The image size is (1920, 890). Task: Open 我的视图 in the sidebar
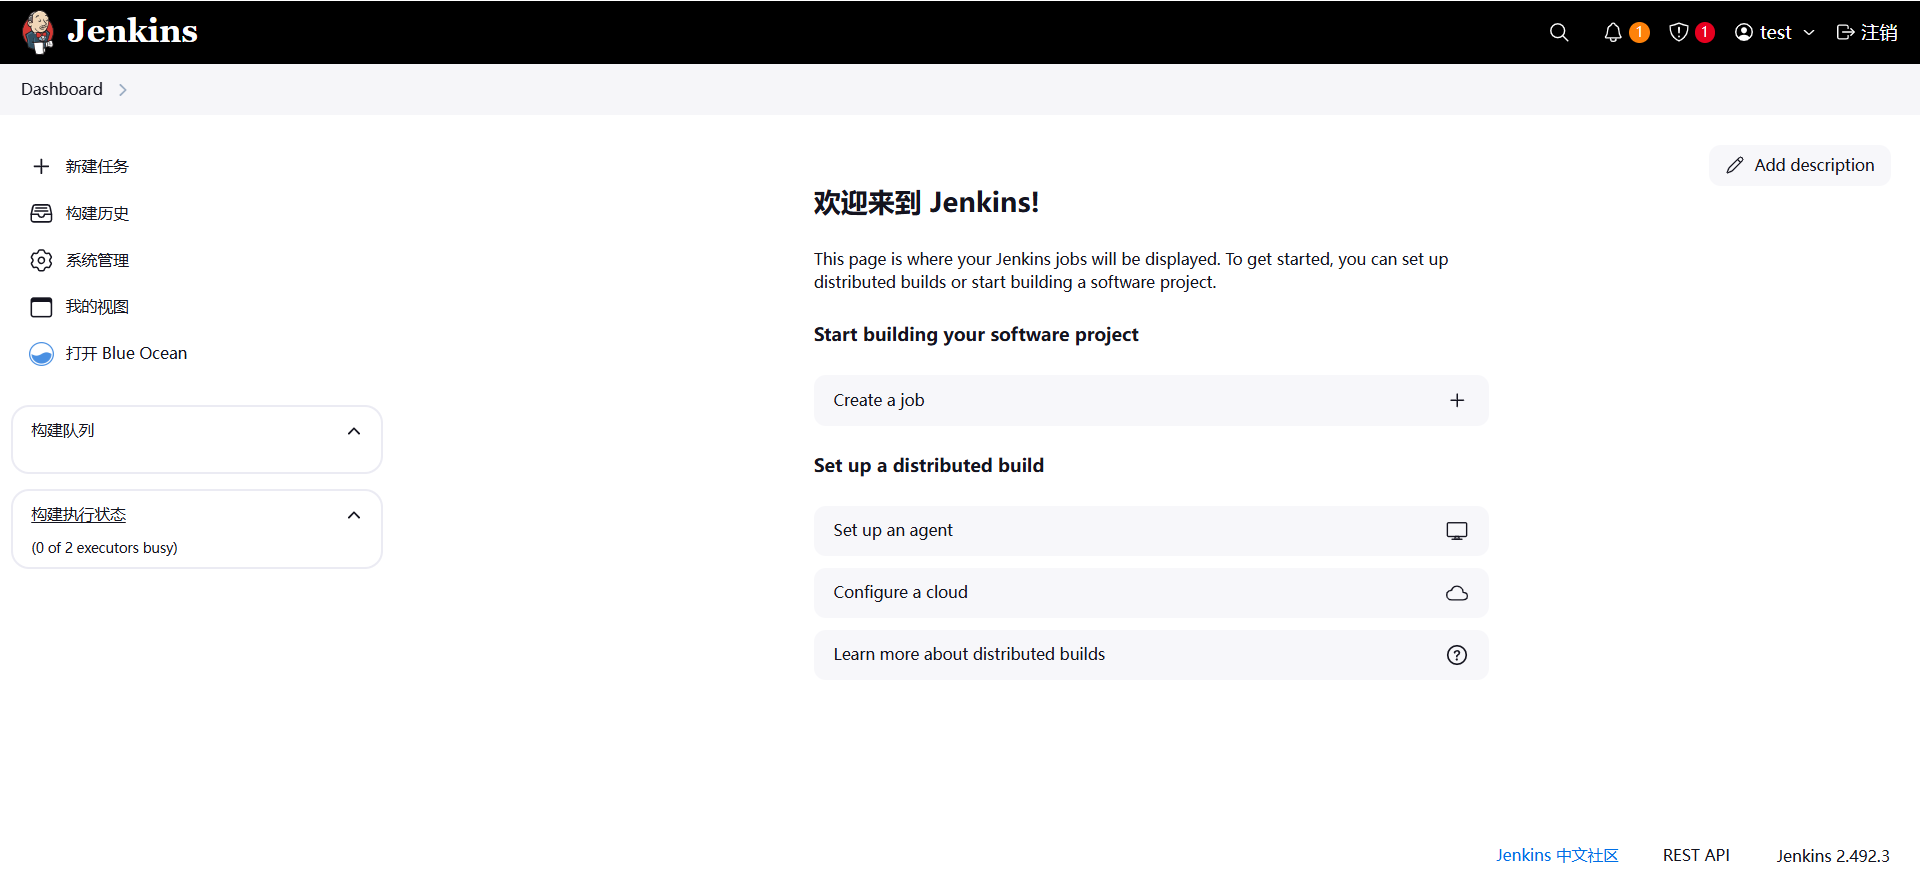coord(97,307)
